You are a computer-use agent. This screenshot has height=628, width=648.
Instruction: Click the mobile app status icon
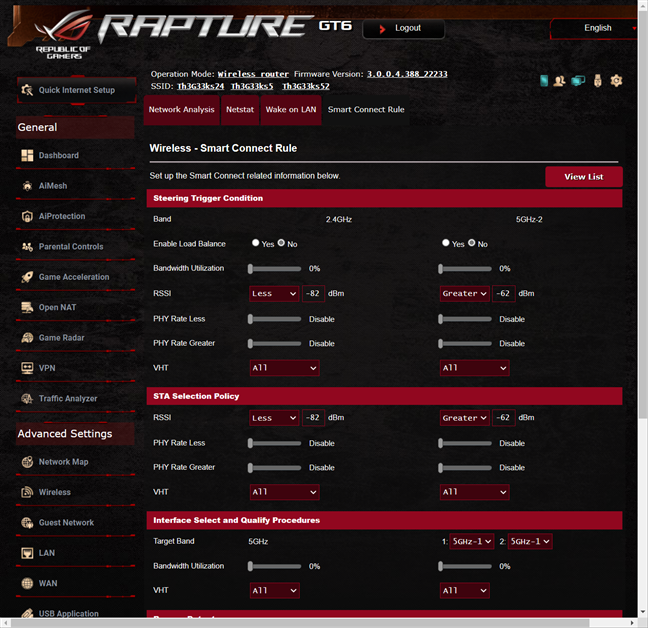(x=544, y=81)
